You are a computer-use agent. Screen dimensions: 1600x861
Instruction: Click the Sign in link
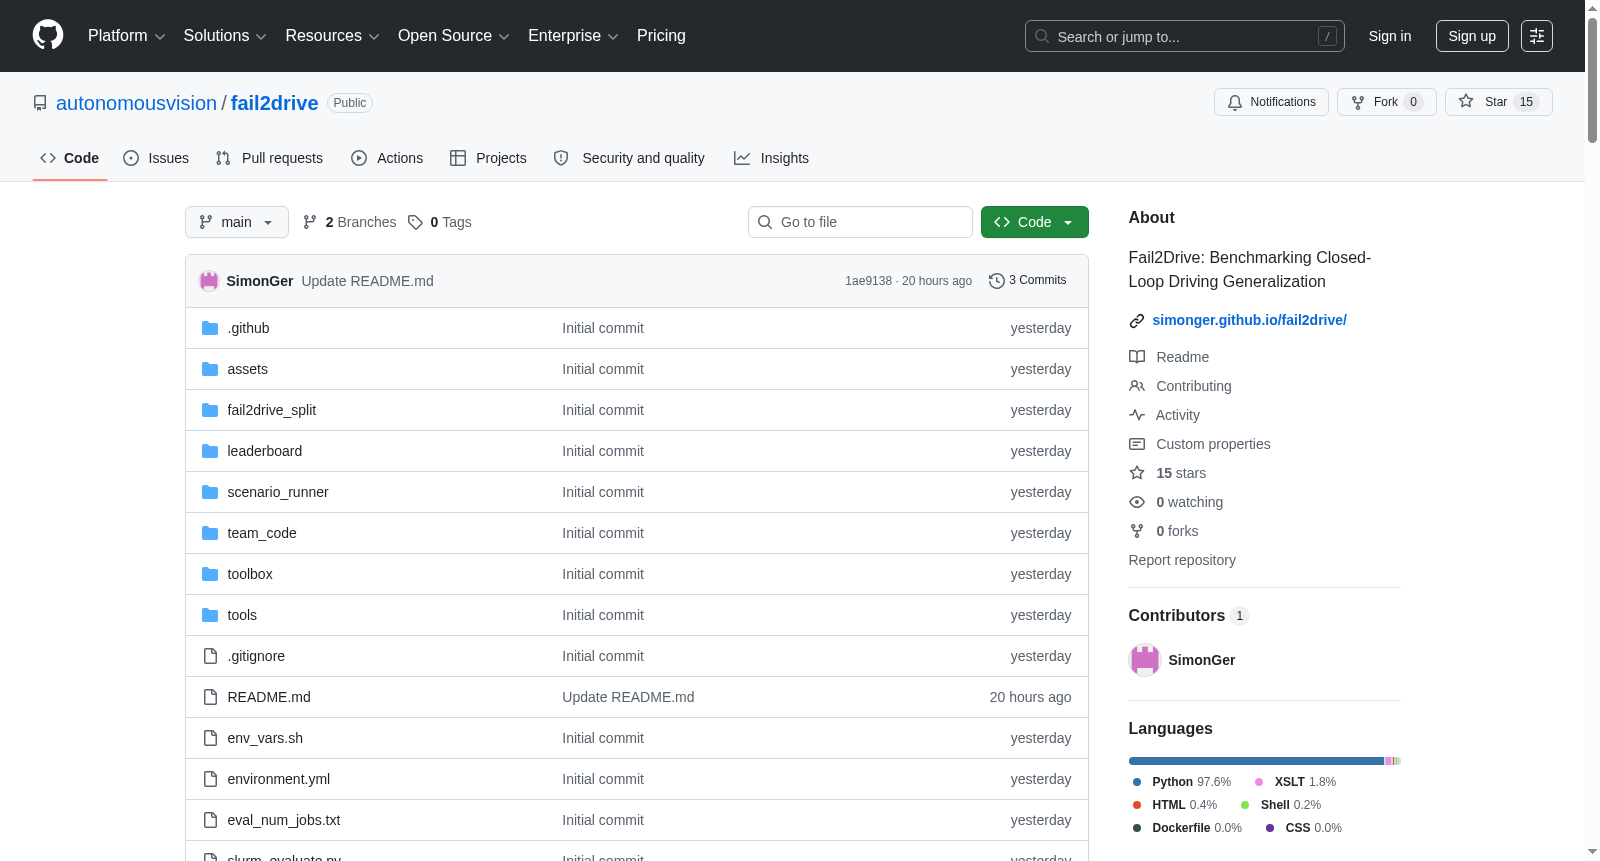tap(1390, 36)
